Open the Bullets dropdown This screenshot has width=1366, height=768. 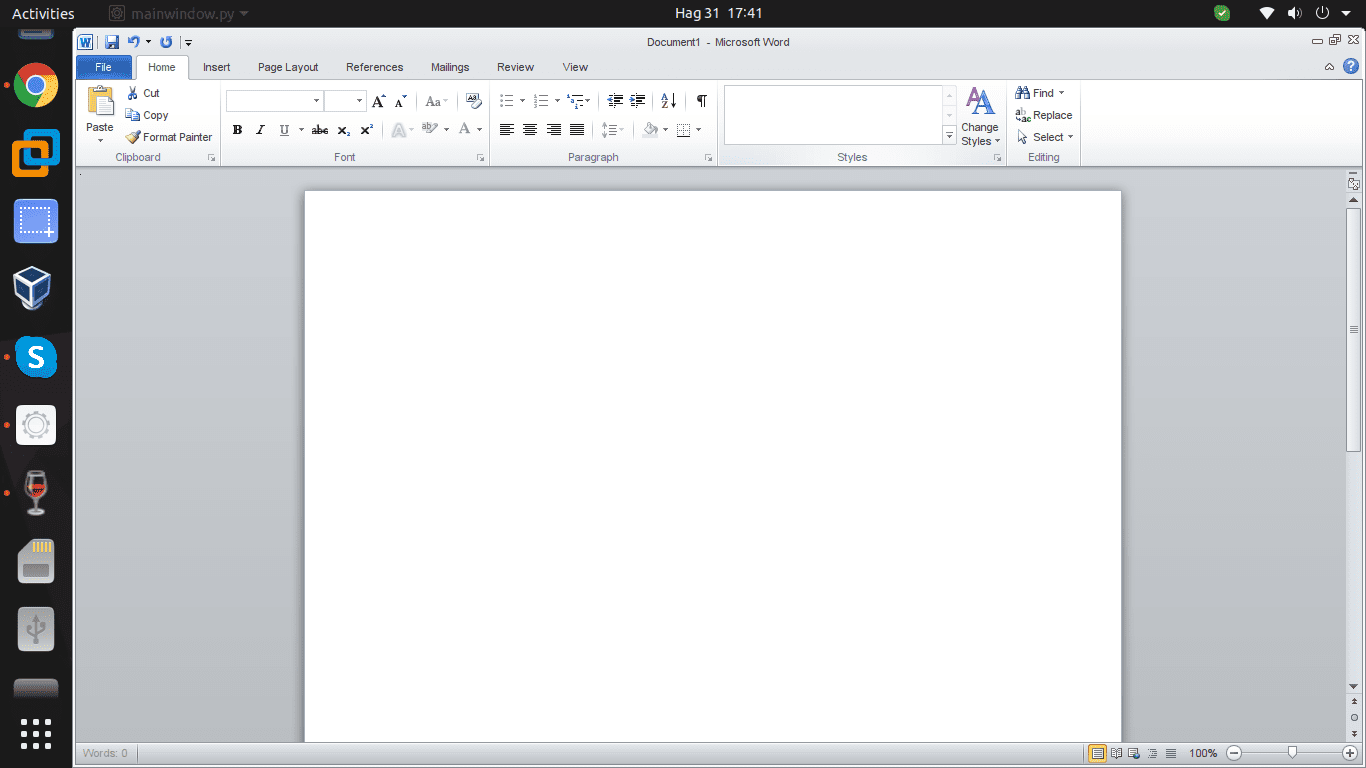click(522, 101)
